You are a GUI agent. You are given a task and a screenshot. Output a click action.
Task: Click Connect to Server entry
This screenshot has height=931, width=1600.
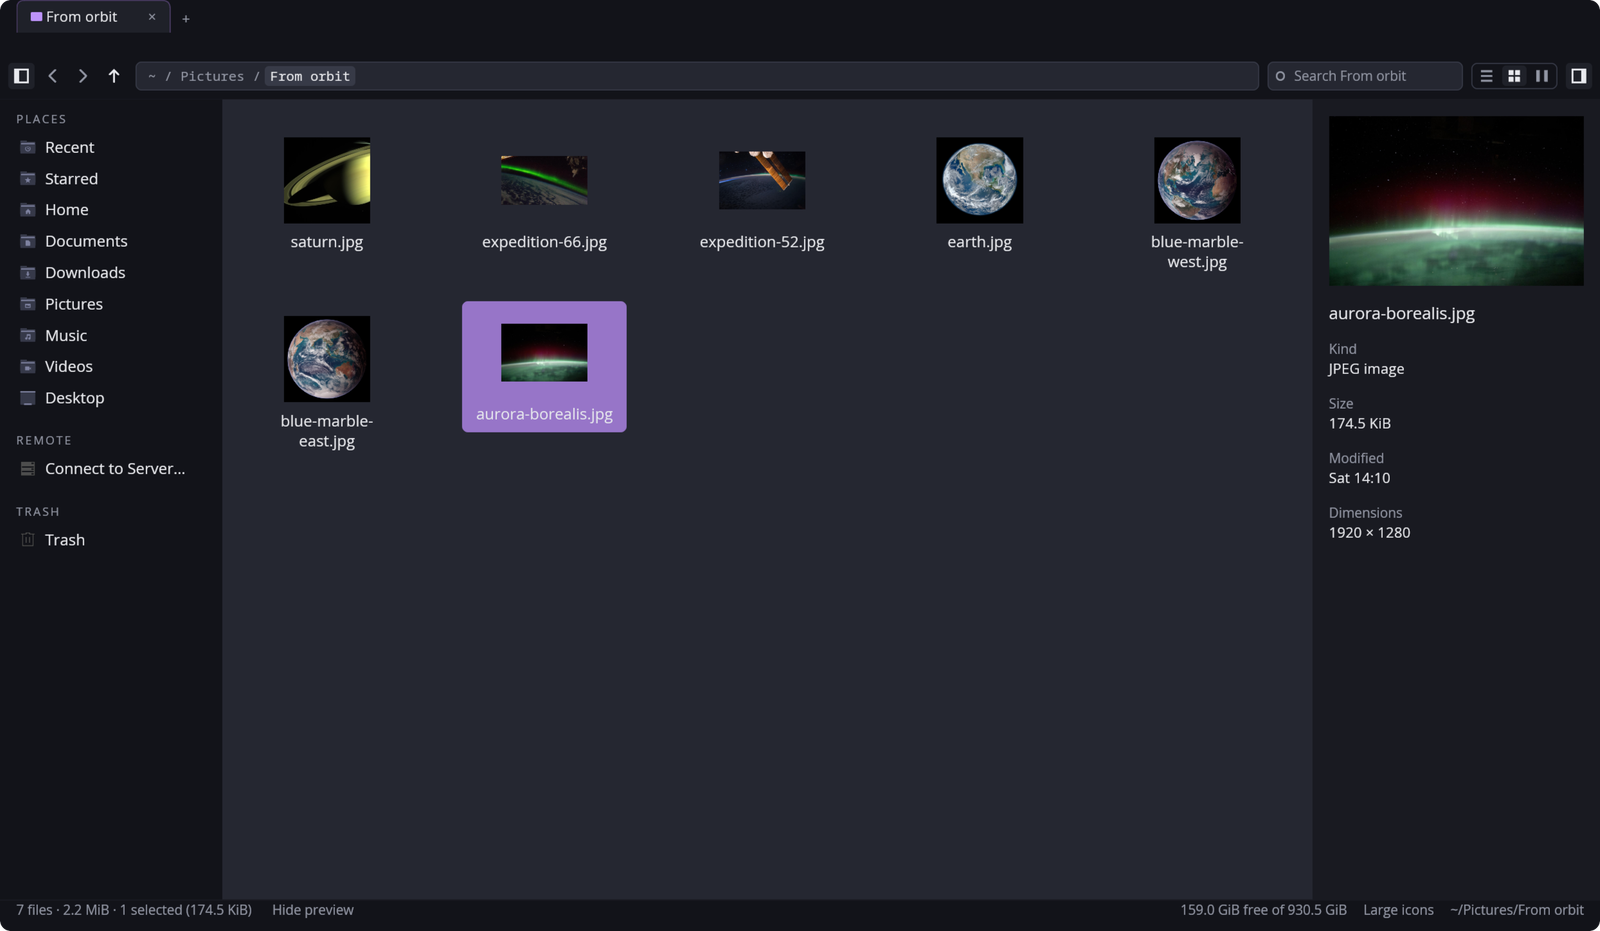point(110,469)
